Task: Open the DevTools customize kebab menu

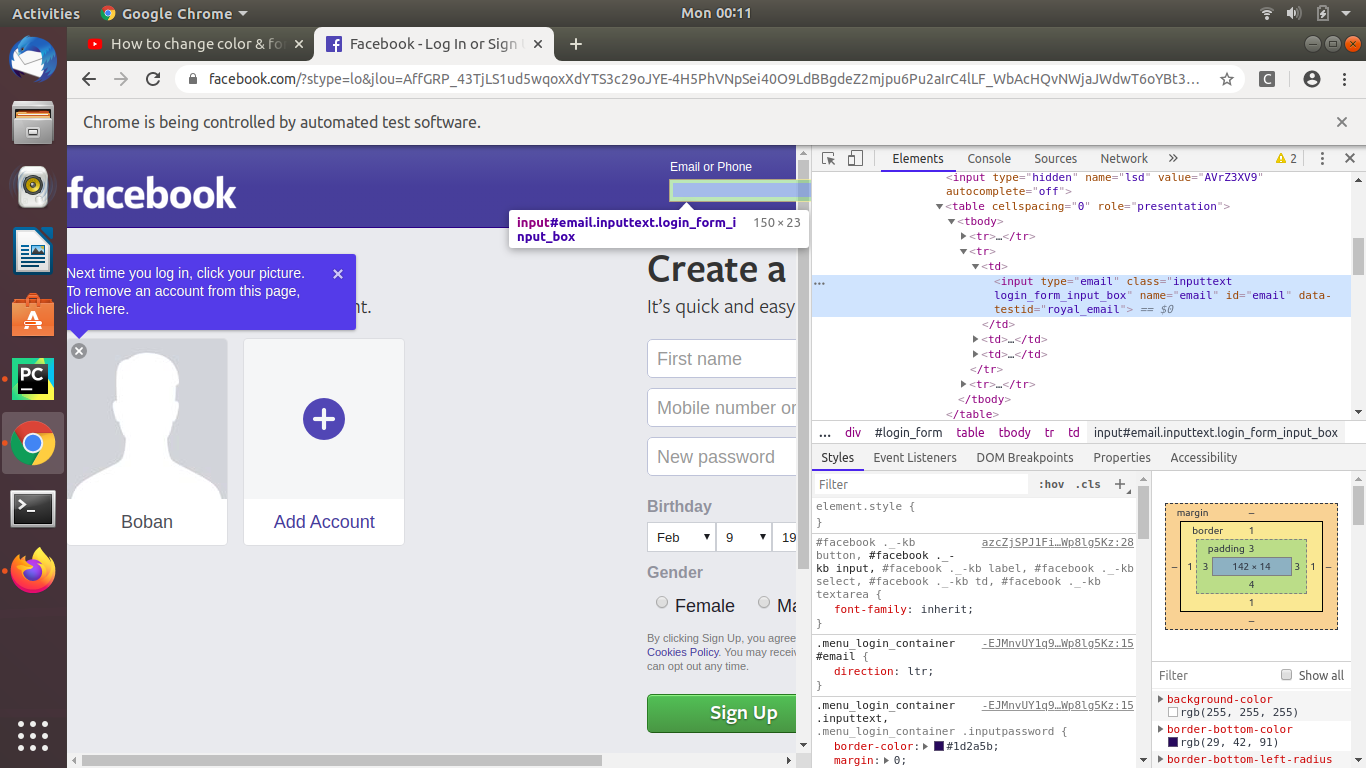Action: pyautogui.click(x=1322, y=159)
